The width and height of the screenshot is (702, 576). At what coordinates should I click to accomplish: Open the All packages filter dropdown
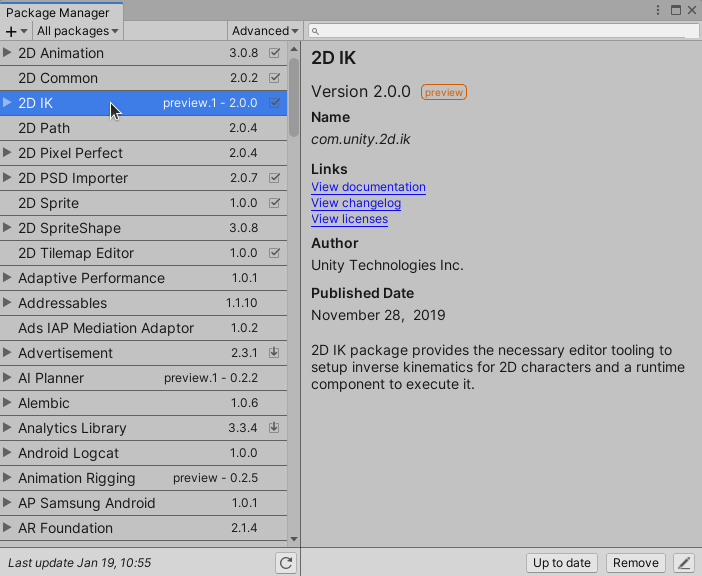(78, 31)
